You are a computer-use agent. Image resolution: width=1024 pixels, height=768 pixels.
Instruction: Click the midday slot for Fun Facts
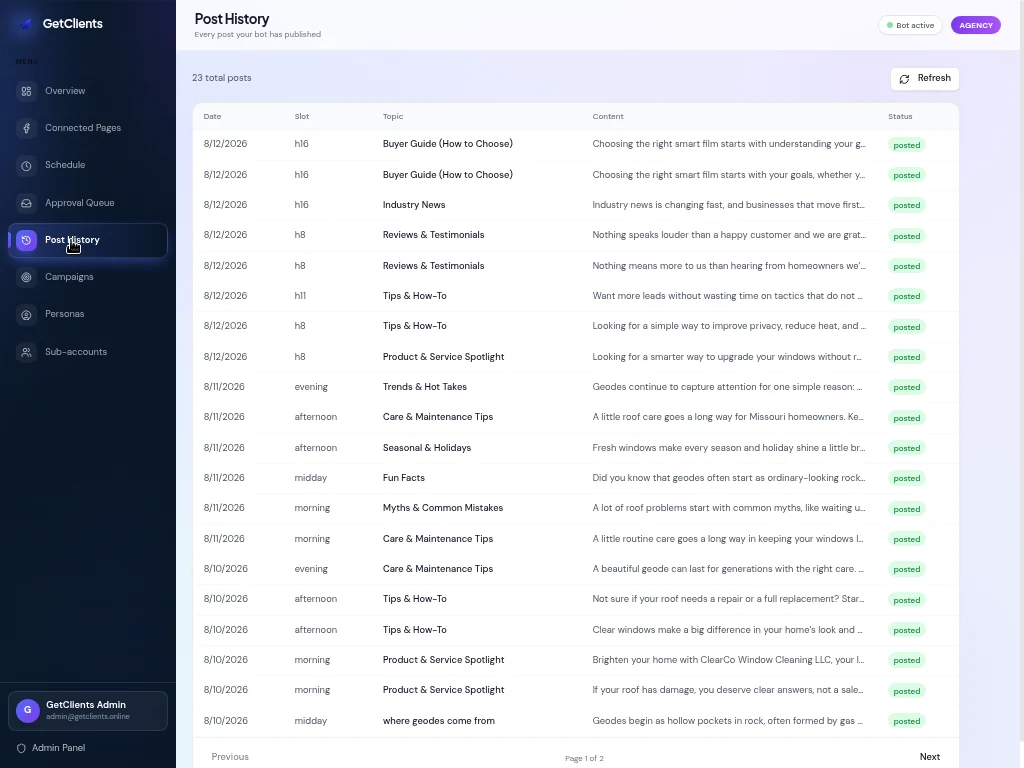pyautogui.click(x=310, y=478)
